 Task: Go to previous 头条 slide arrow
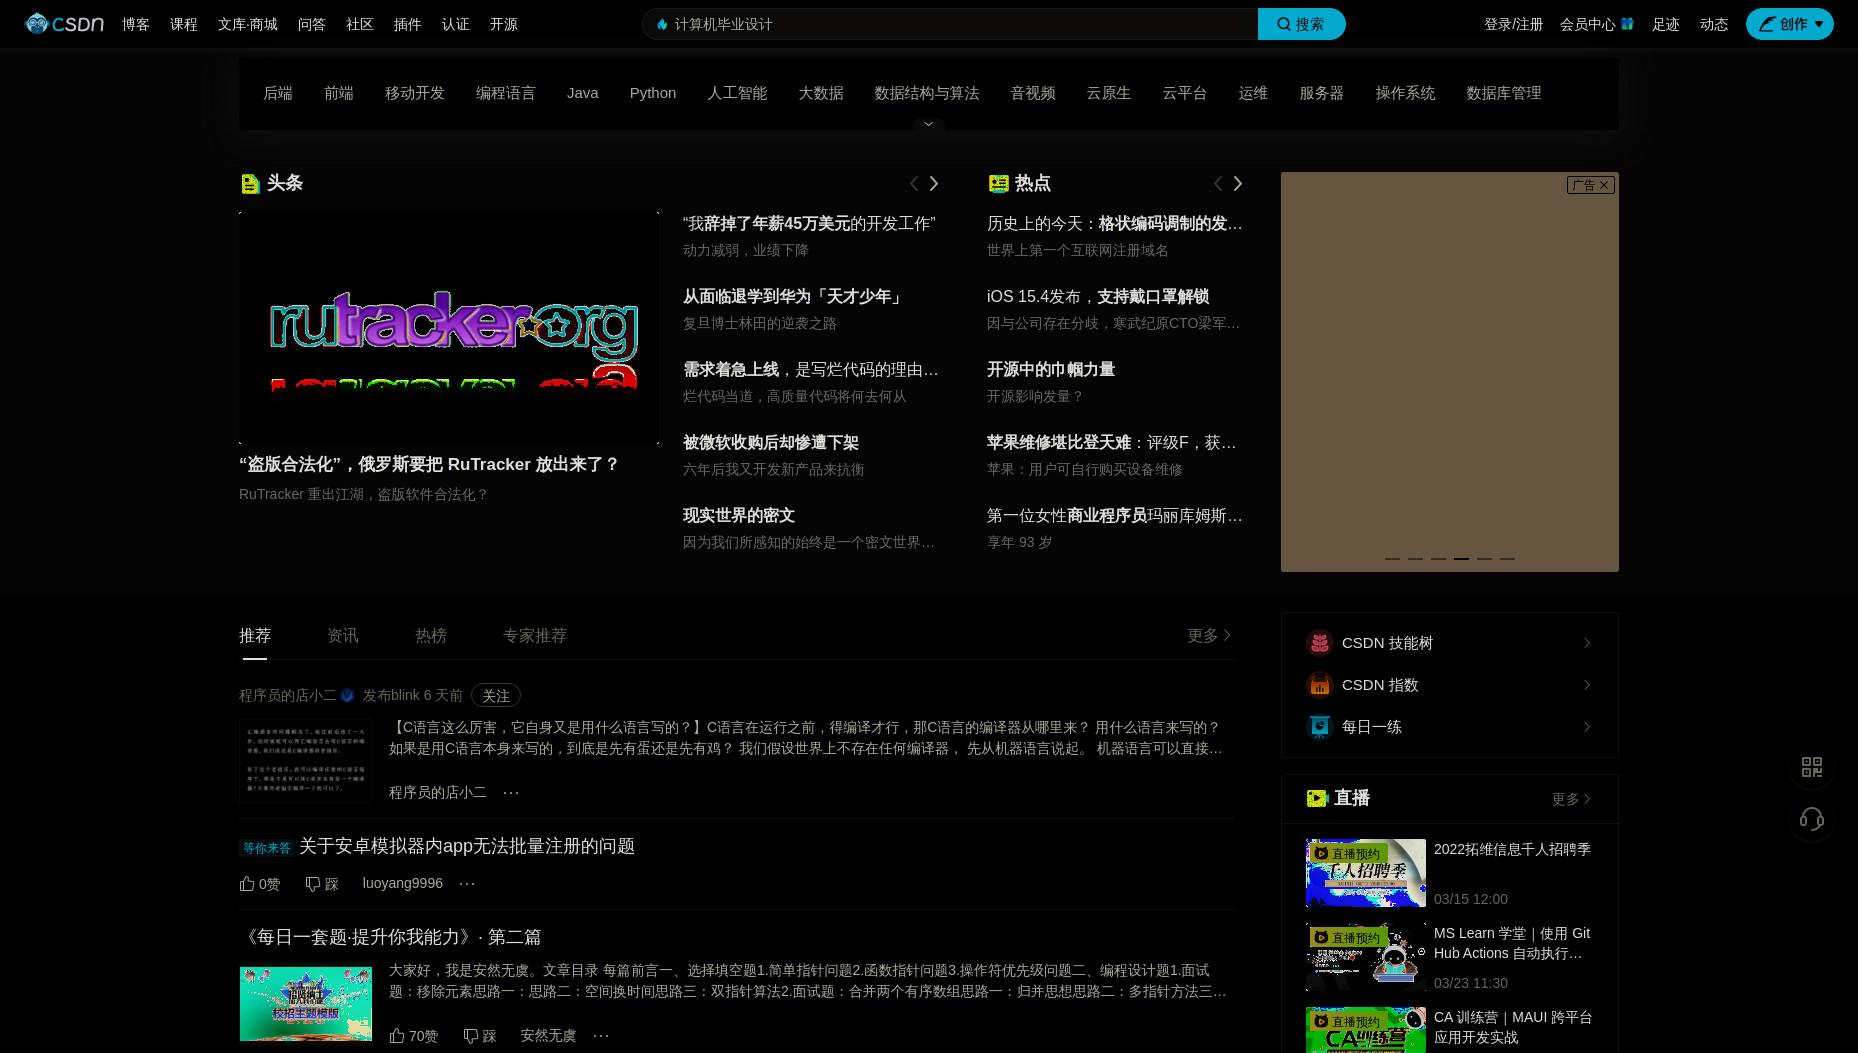pyautogui.click(x=913, y=183)
